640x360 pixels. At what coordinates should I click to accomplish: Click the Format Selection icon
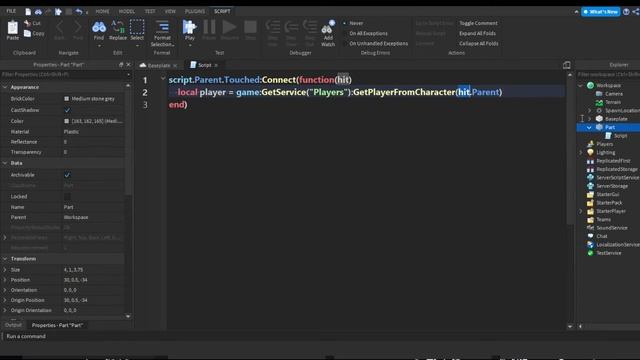[162, 27]
